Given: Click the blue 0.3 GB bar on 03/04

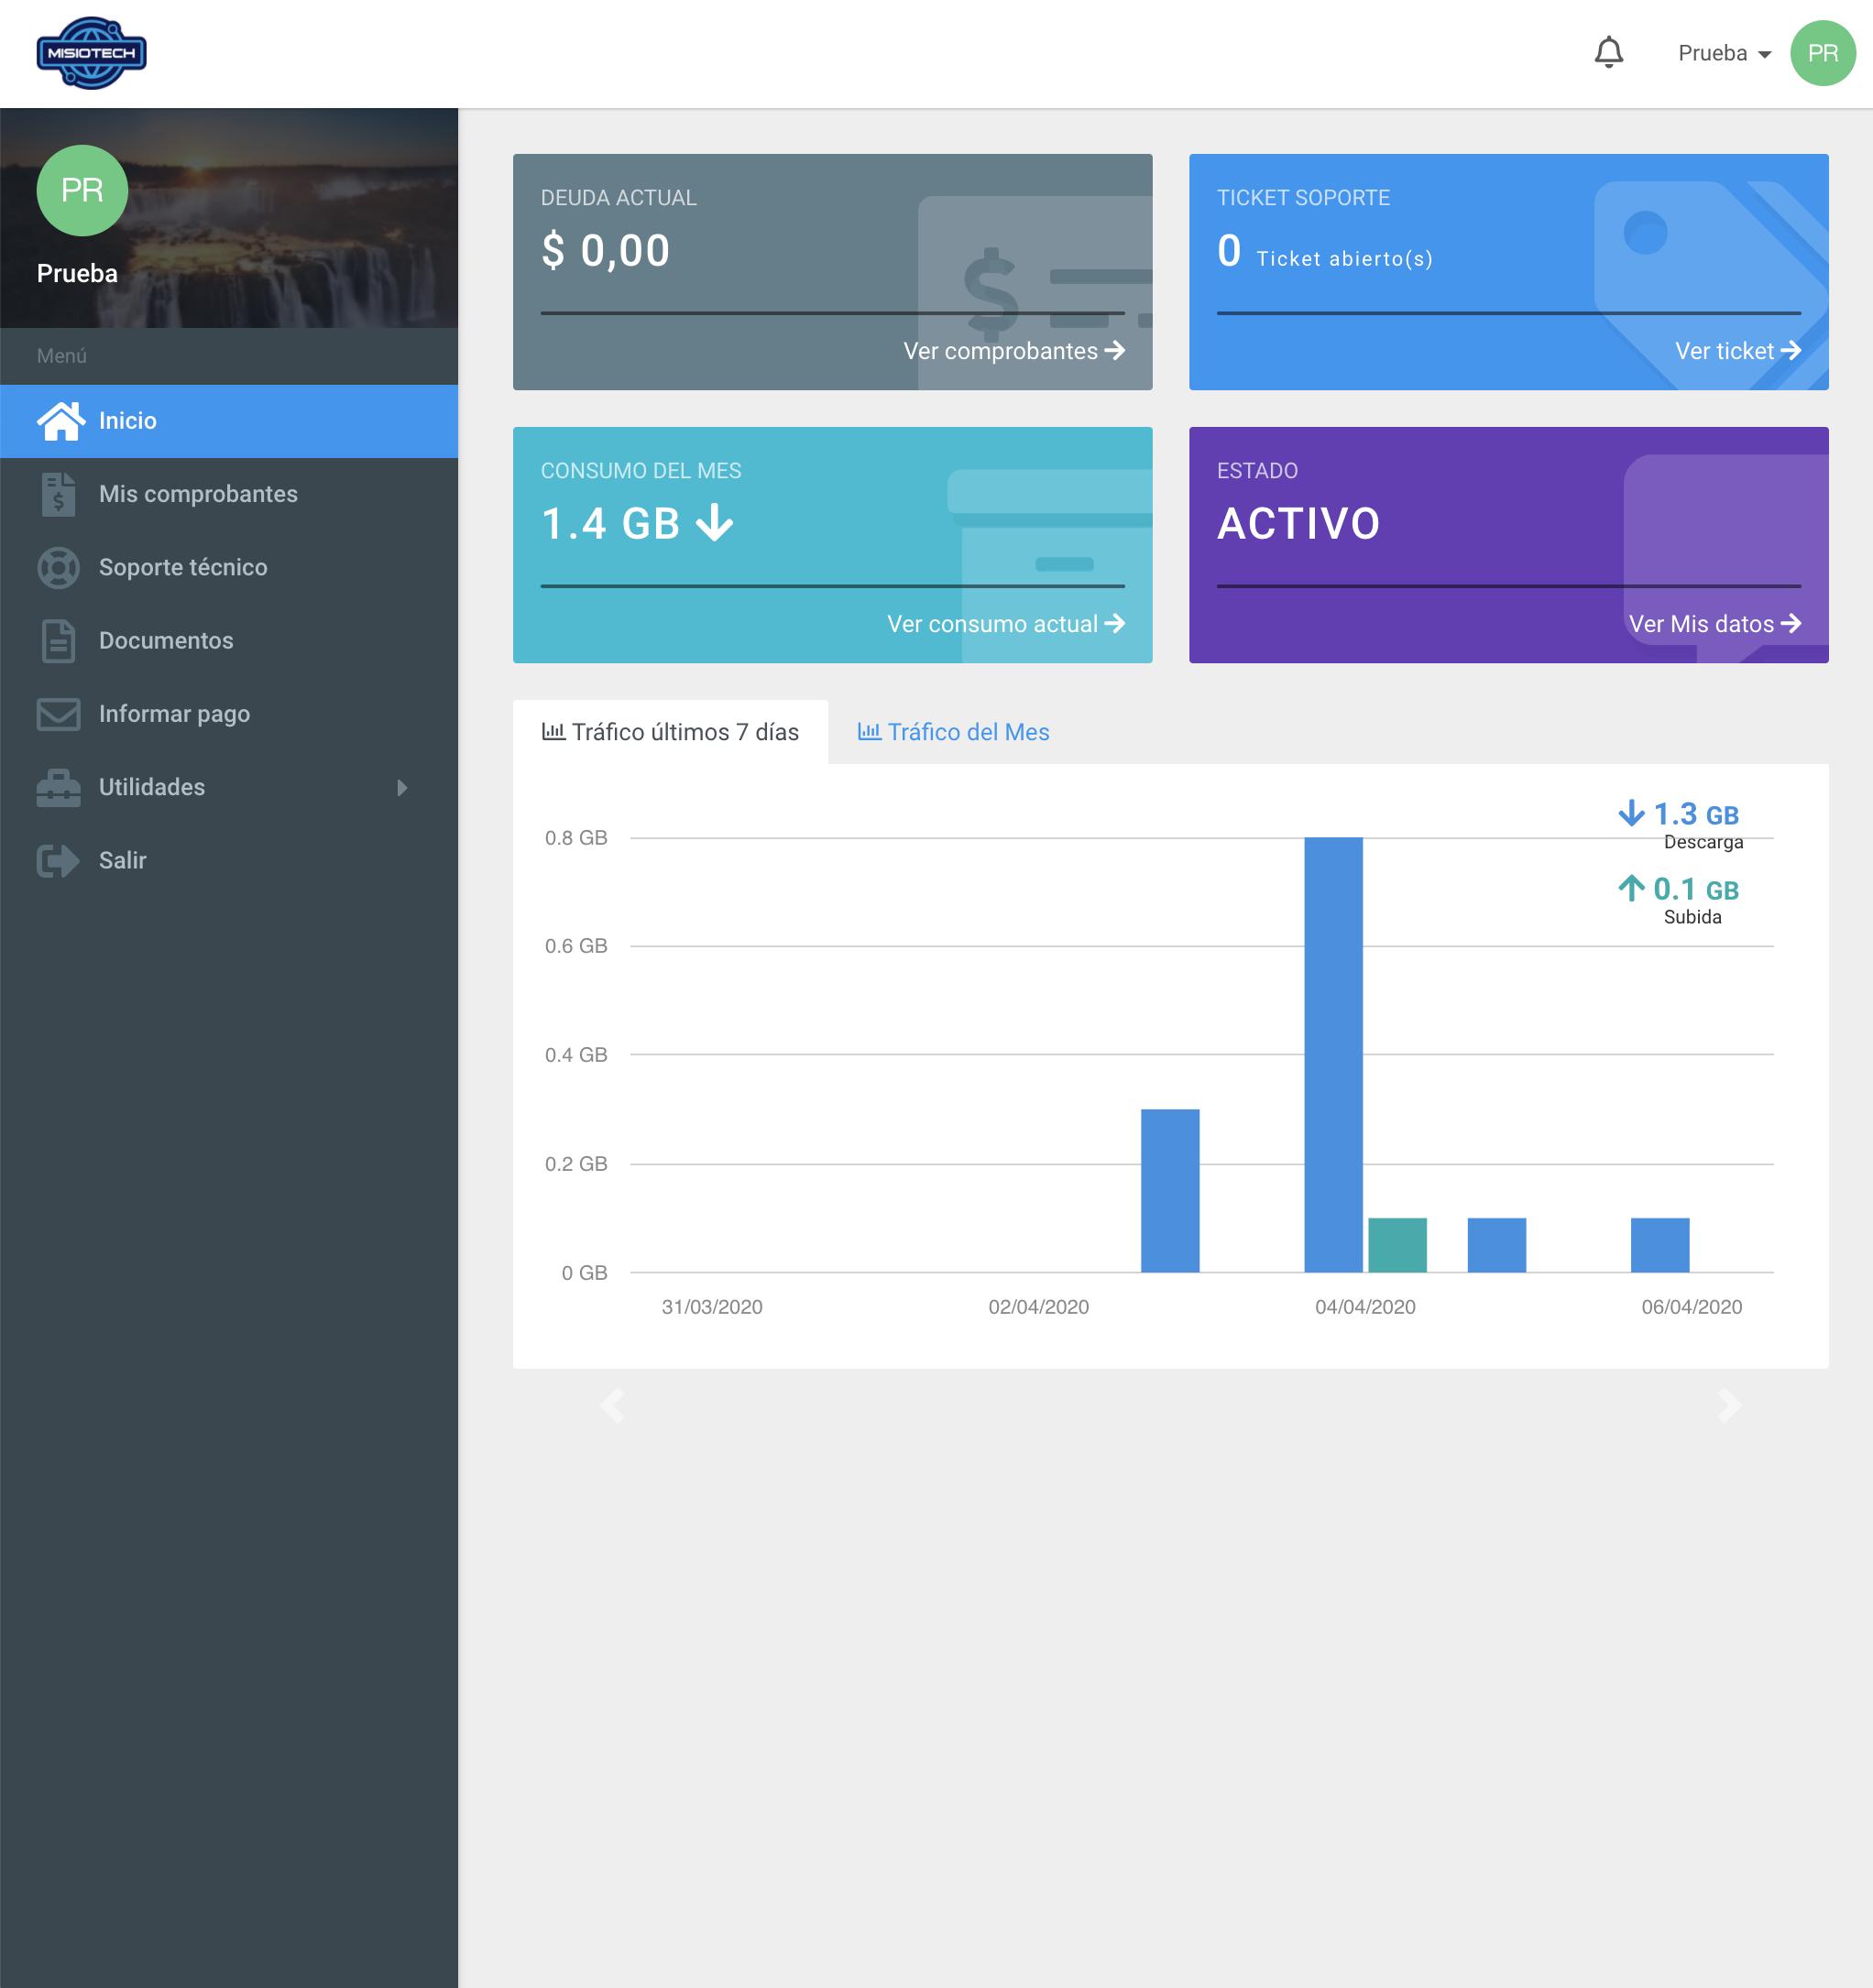Looking at the screenshot, I should click(1170, 1191).
